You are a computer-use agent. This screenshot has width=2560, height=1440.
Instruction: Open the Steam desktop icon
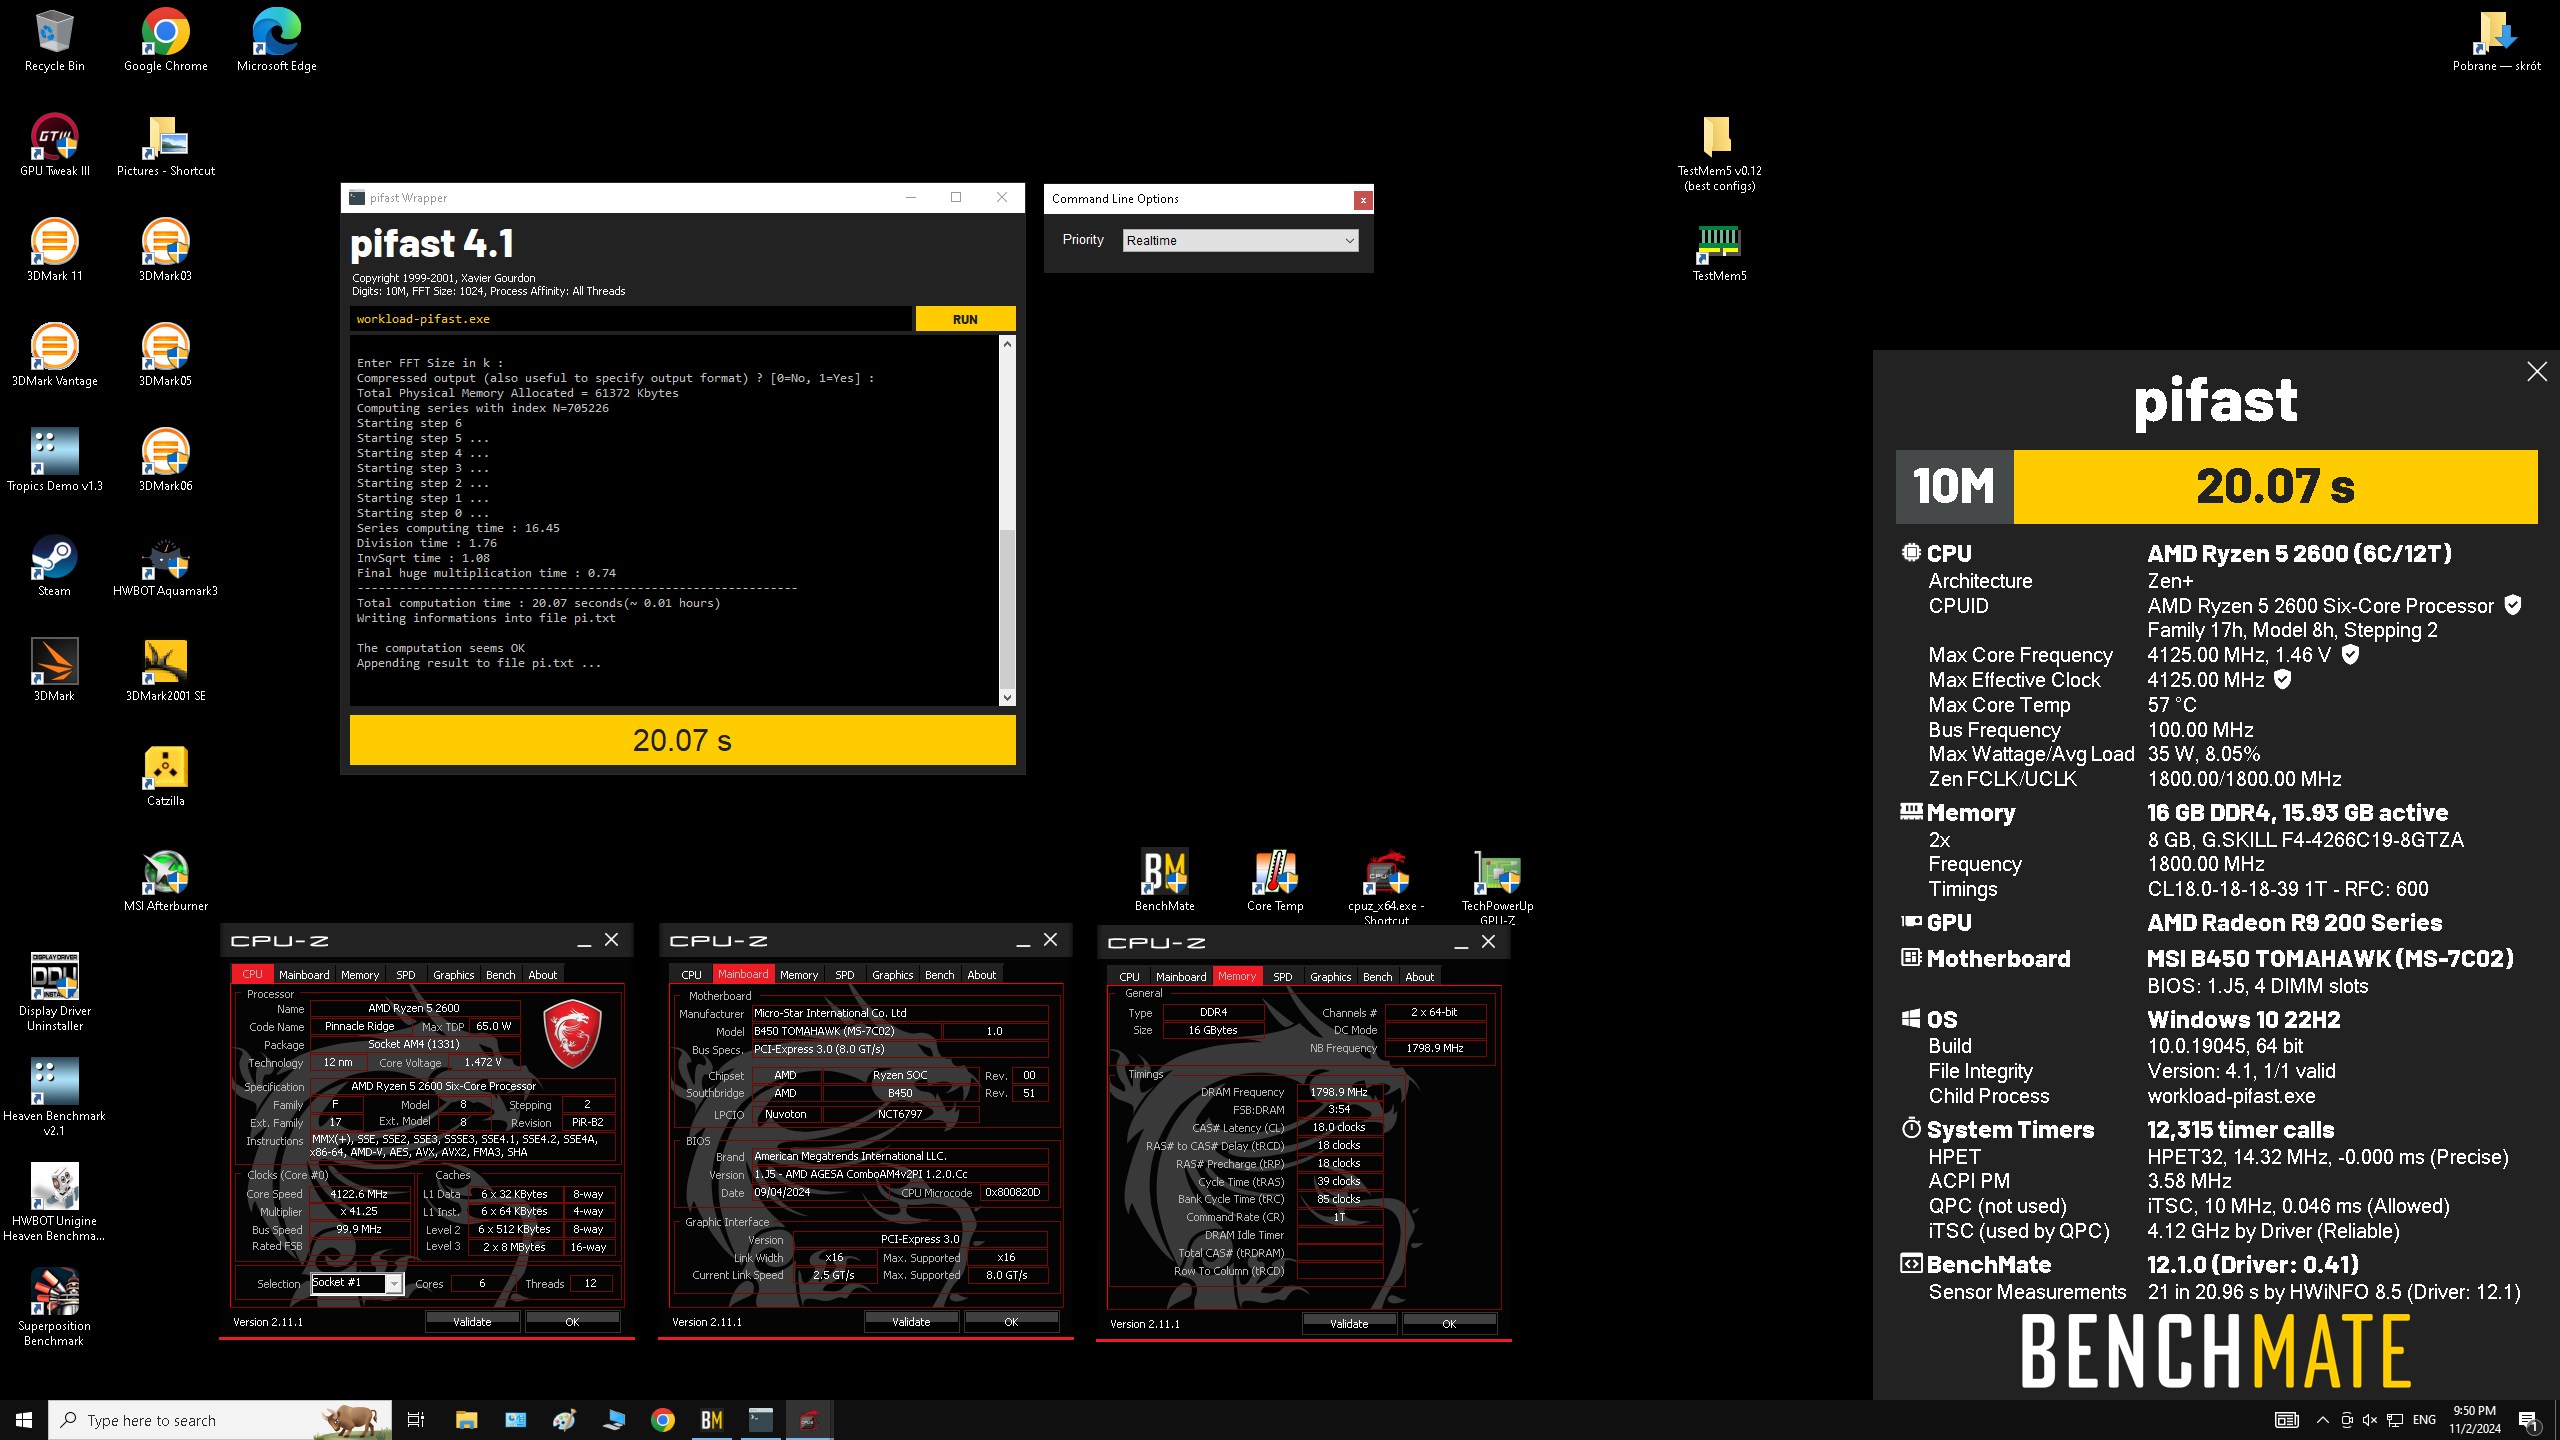54,566
